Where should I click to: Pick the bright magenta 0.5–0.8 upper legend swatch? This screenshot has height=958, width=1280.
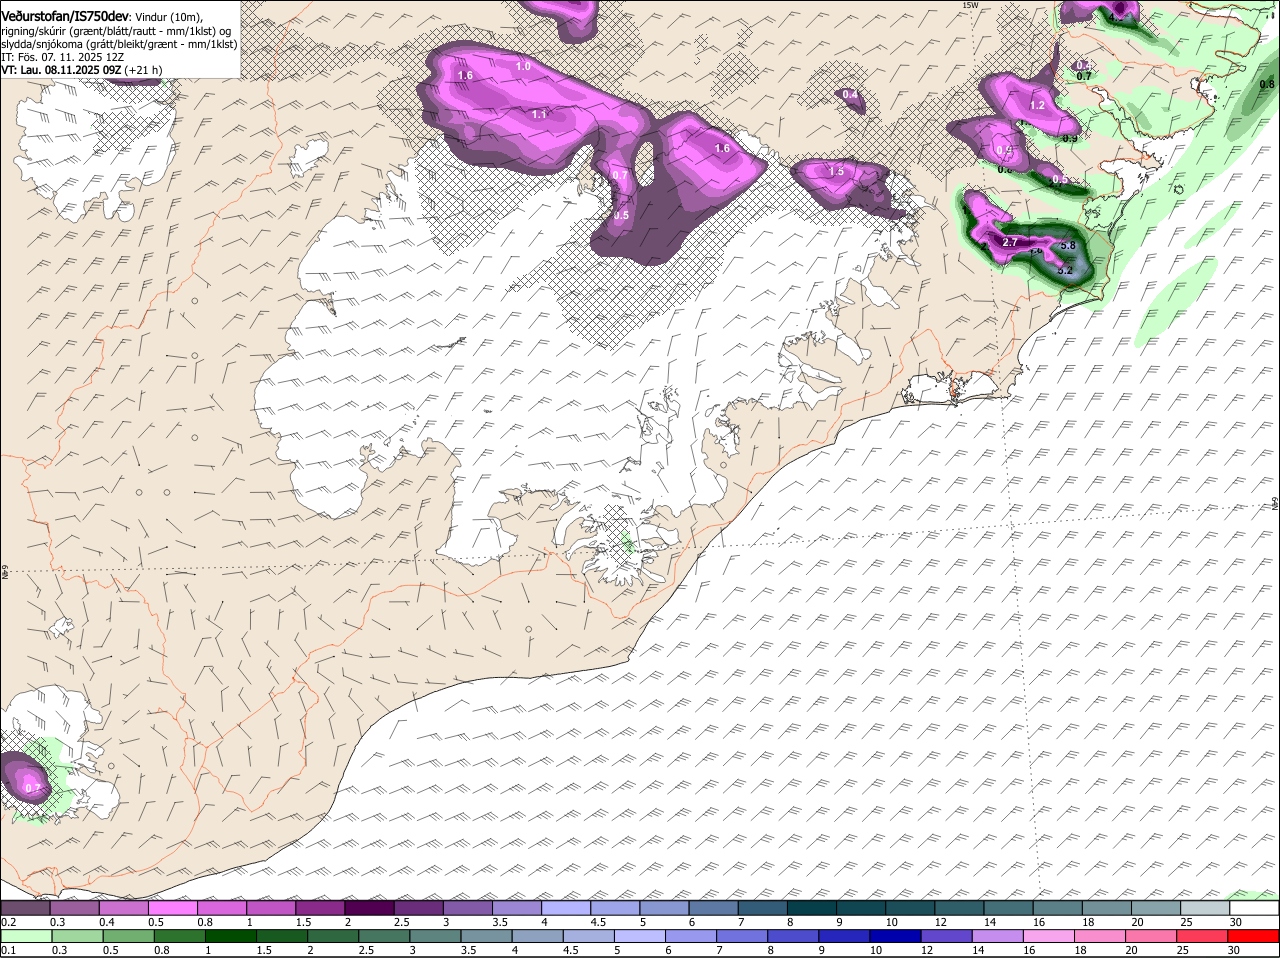pyautogui.click(x=172, y=908)
